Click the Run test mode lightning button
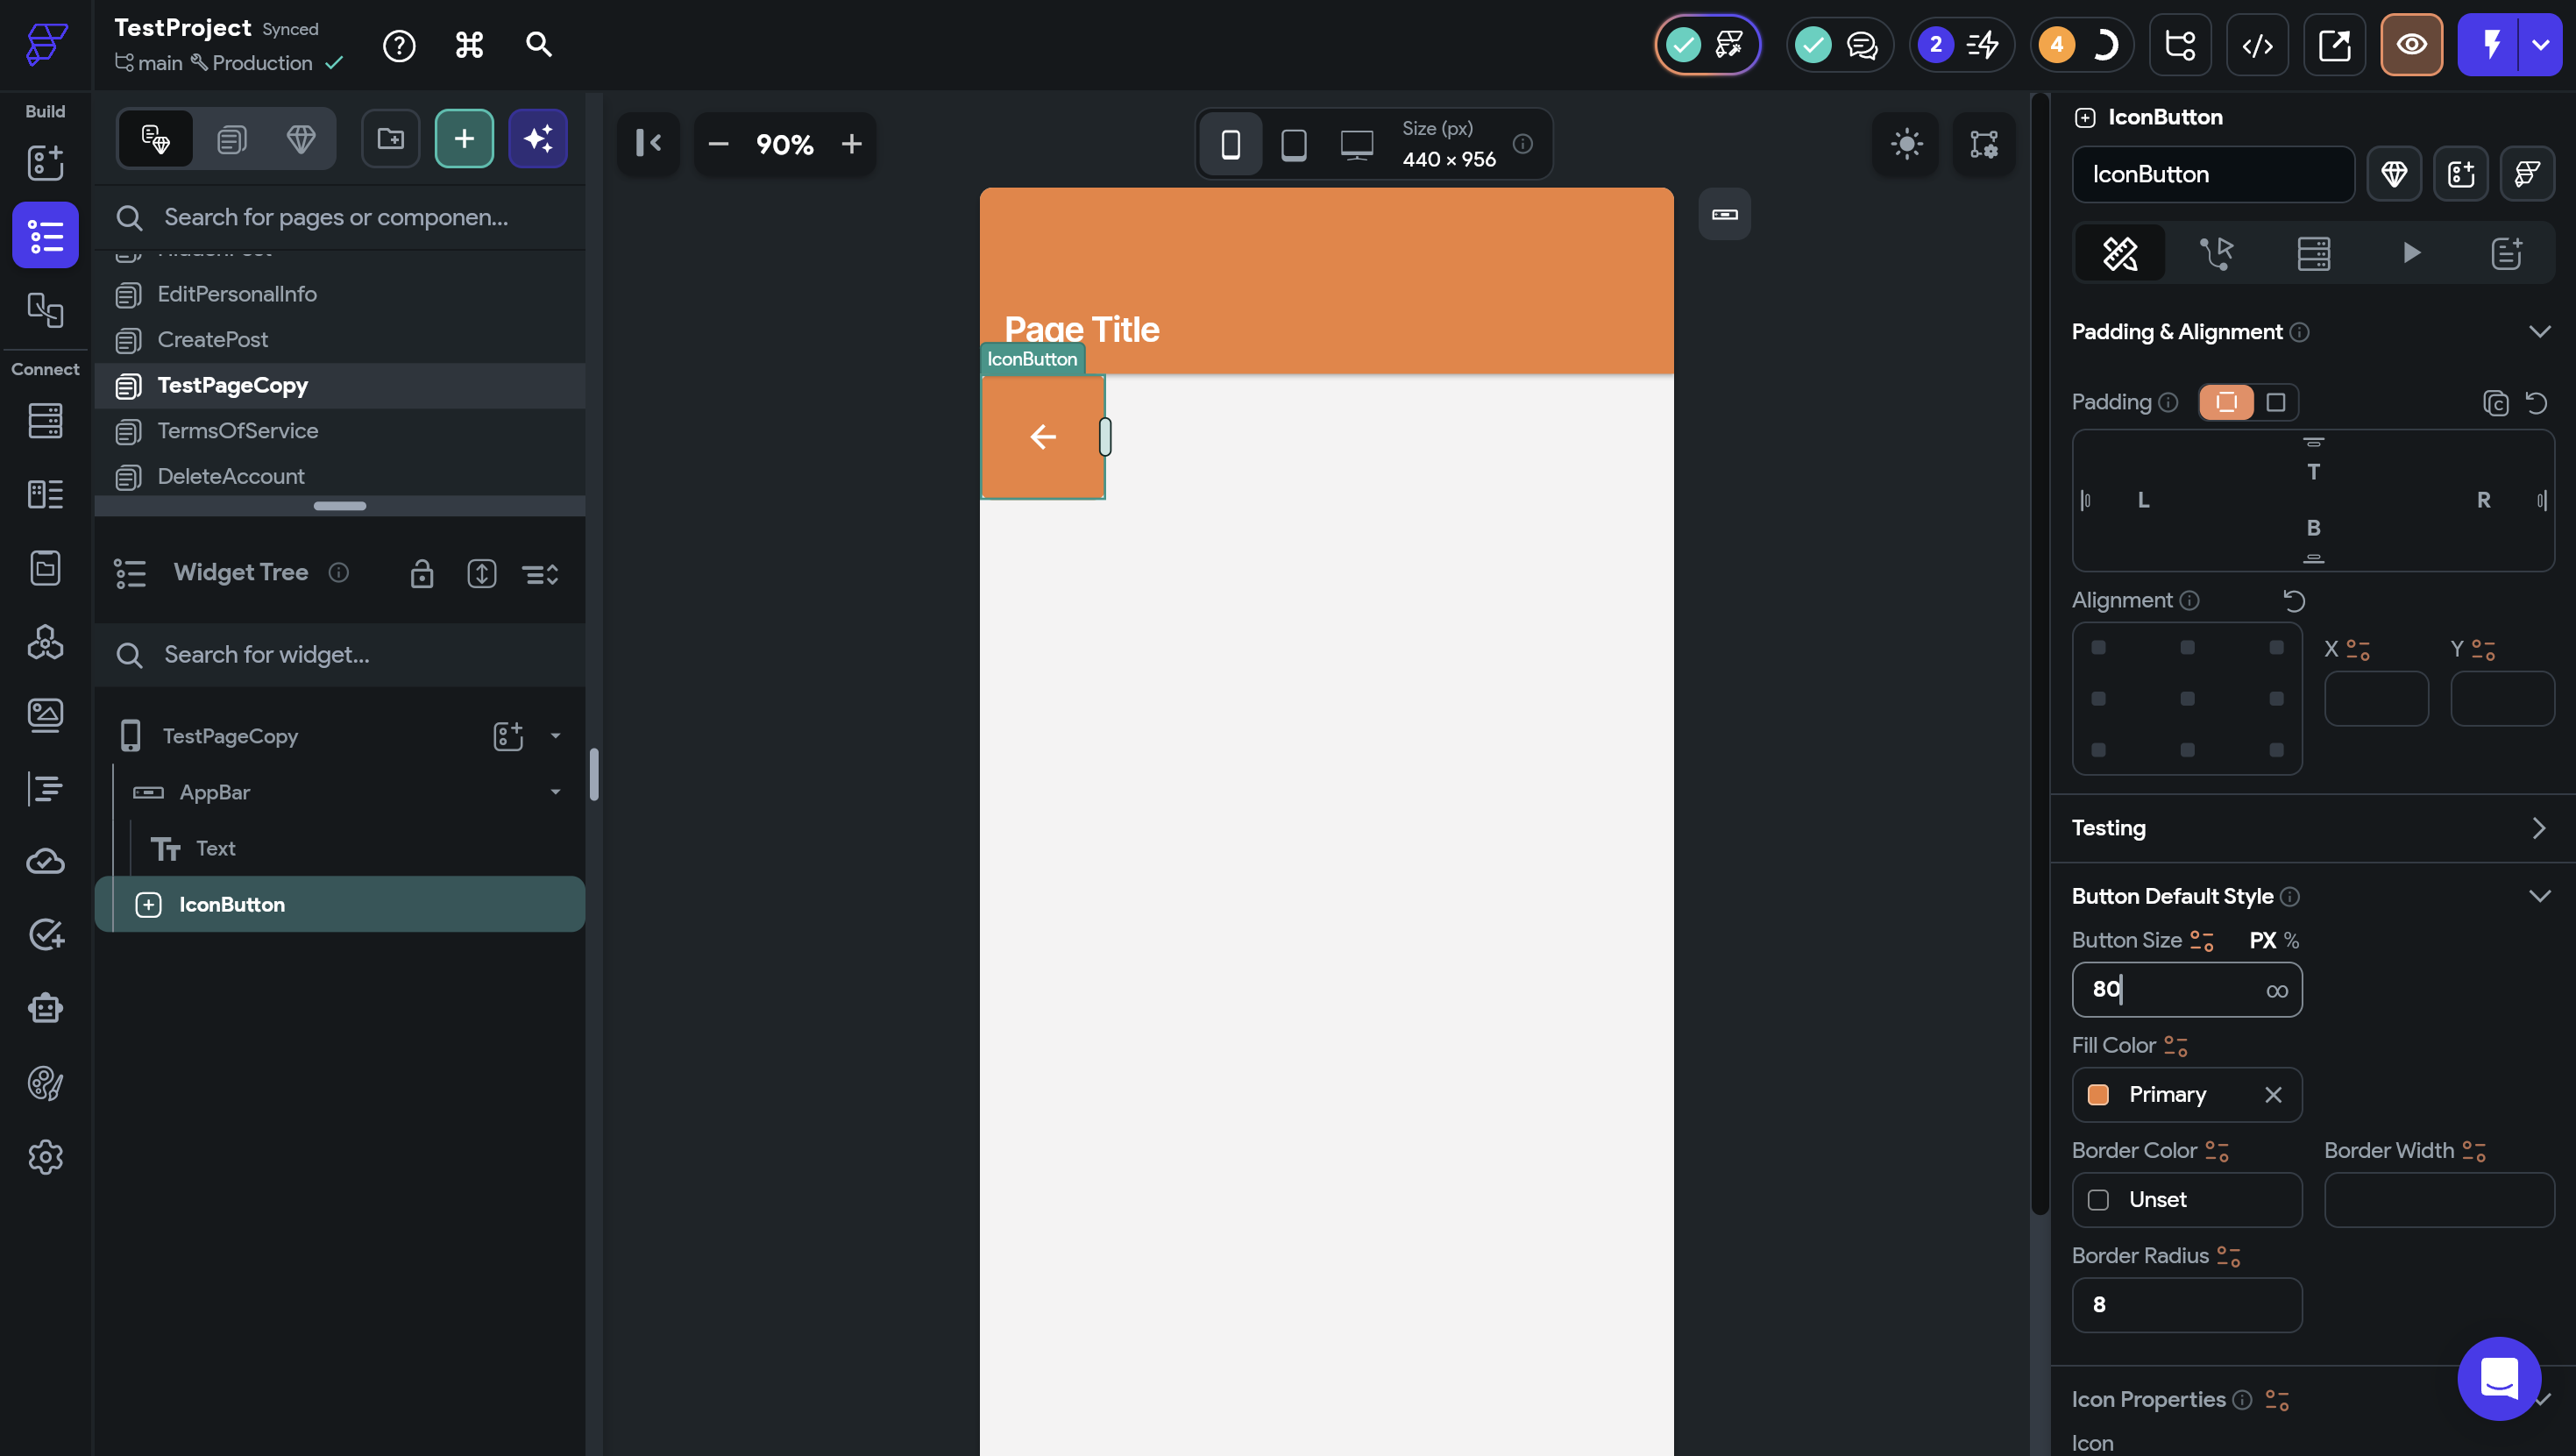This screenshot has width=2576, height=1456. pos(2490,45)
